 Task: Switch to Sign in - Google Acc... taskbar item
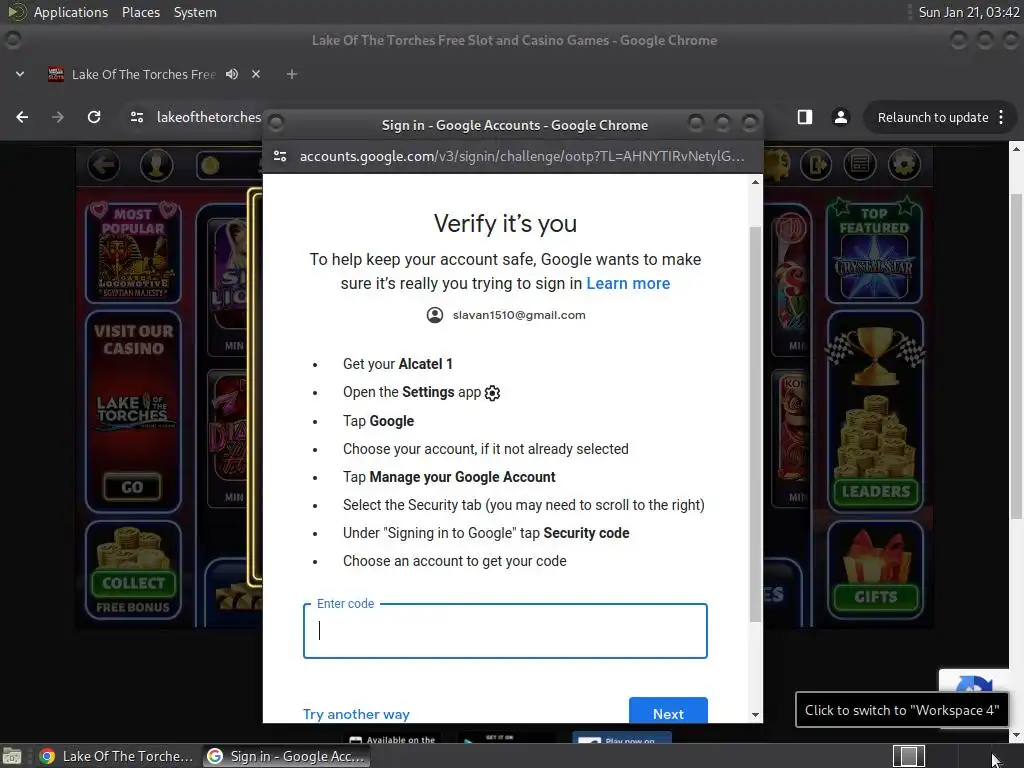tap(286, 756)
